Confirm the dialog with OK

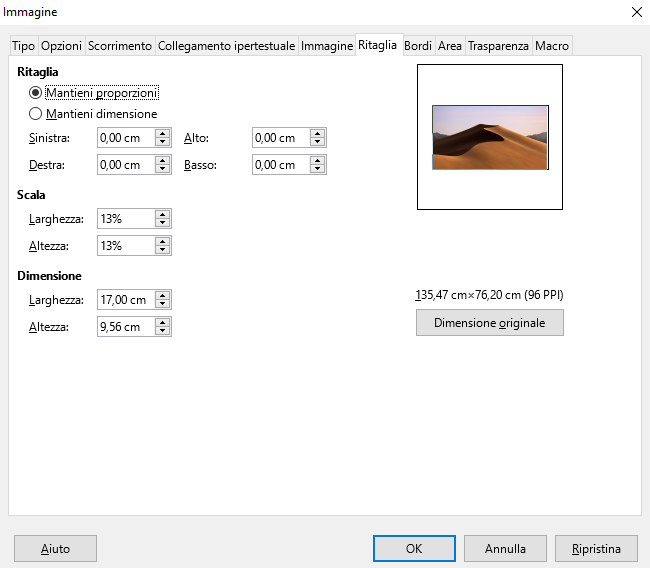point(414,549)
